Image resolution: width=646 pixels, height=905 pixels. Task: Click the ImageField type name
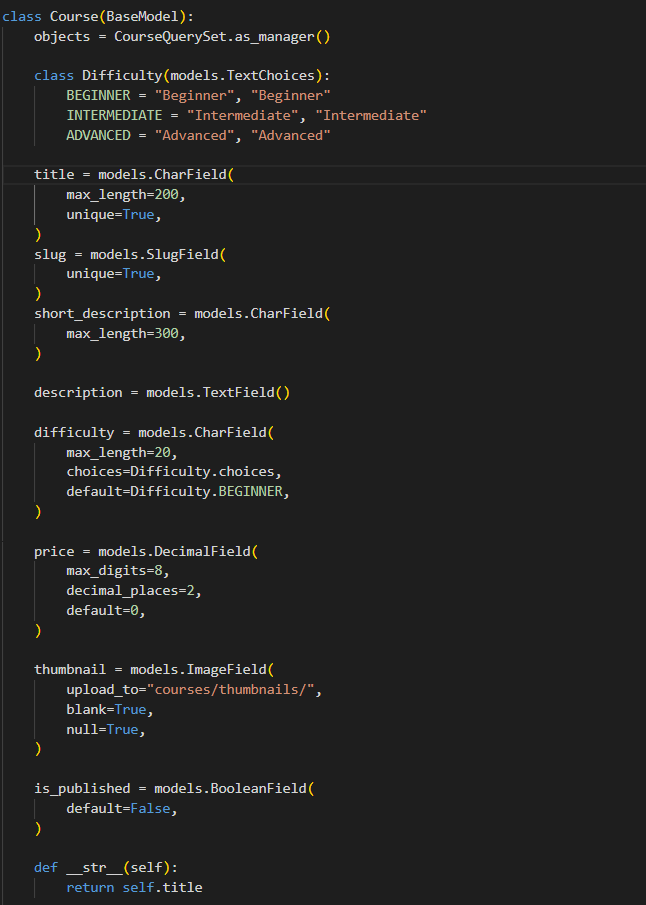pyautogui.click(x=227, y=670)
